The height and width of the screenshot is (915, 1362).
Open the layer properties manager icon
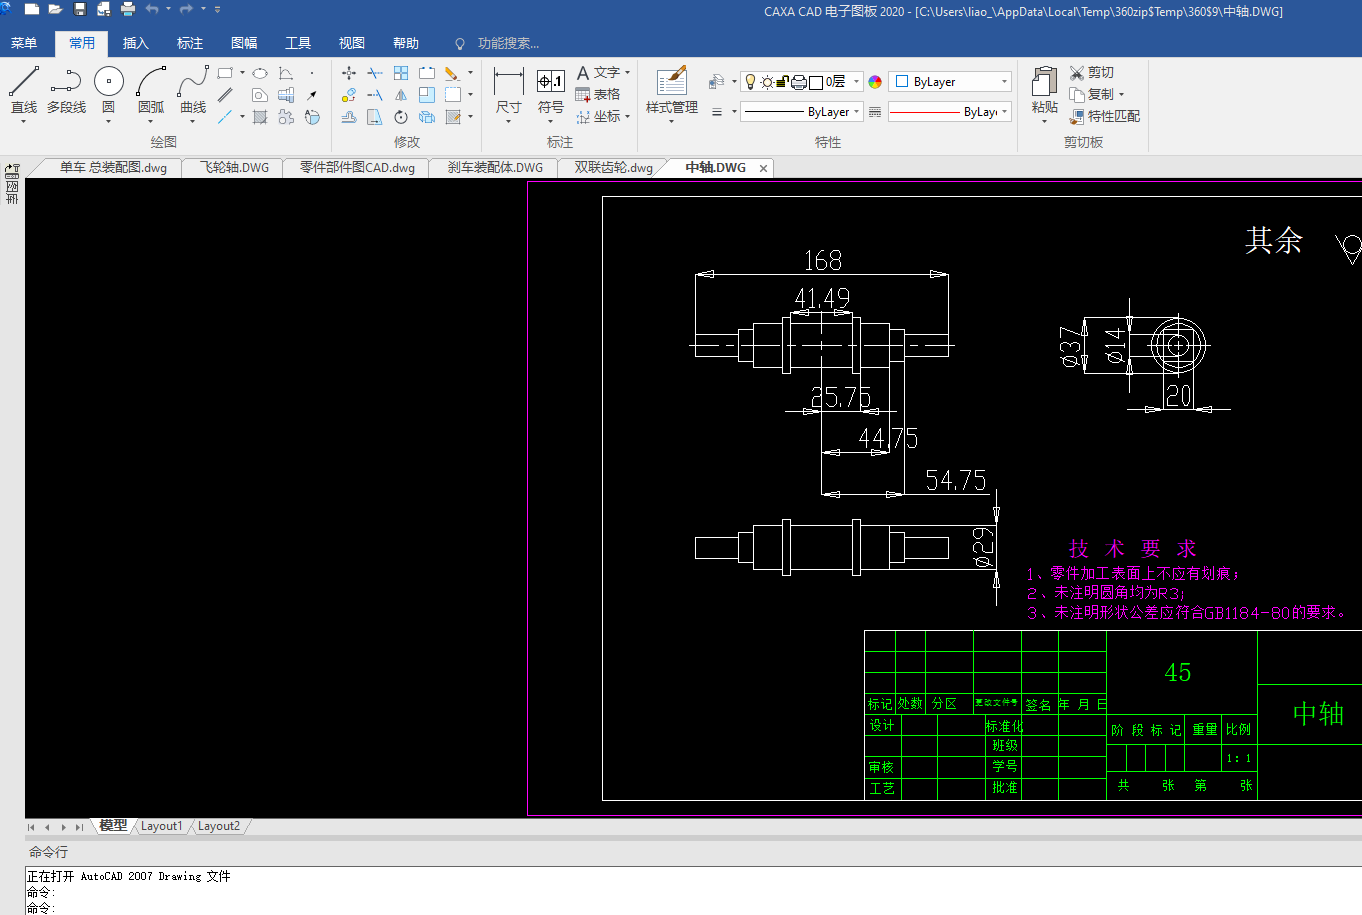tap(716, 82)
